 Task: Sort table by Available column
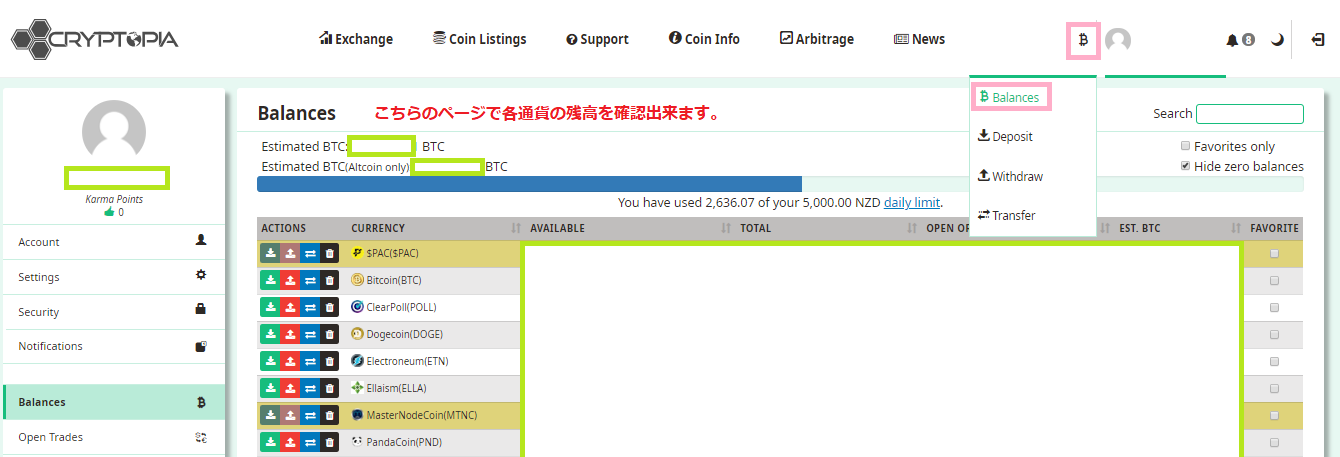point(630,229)
